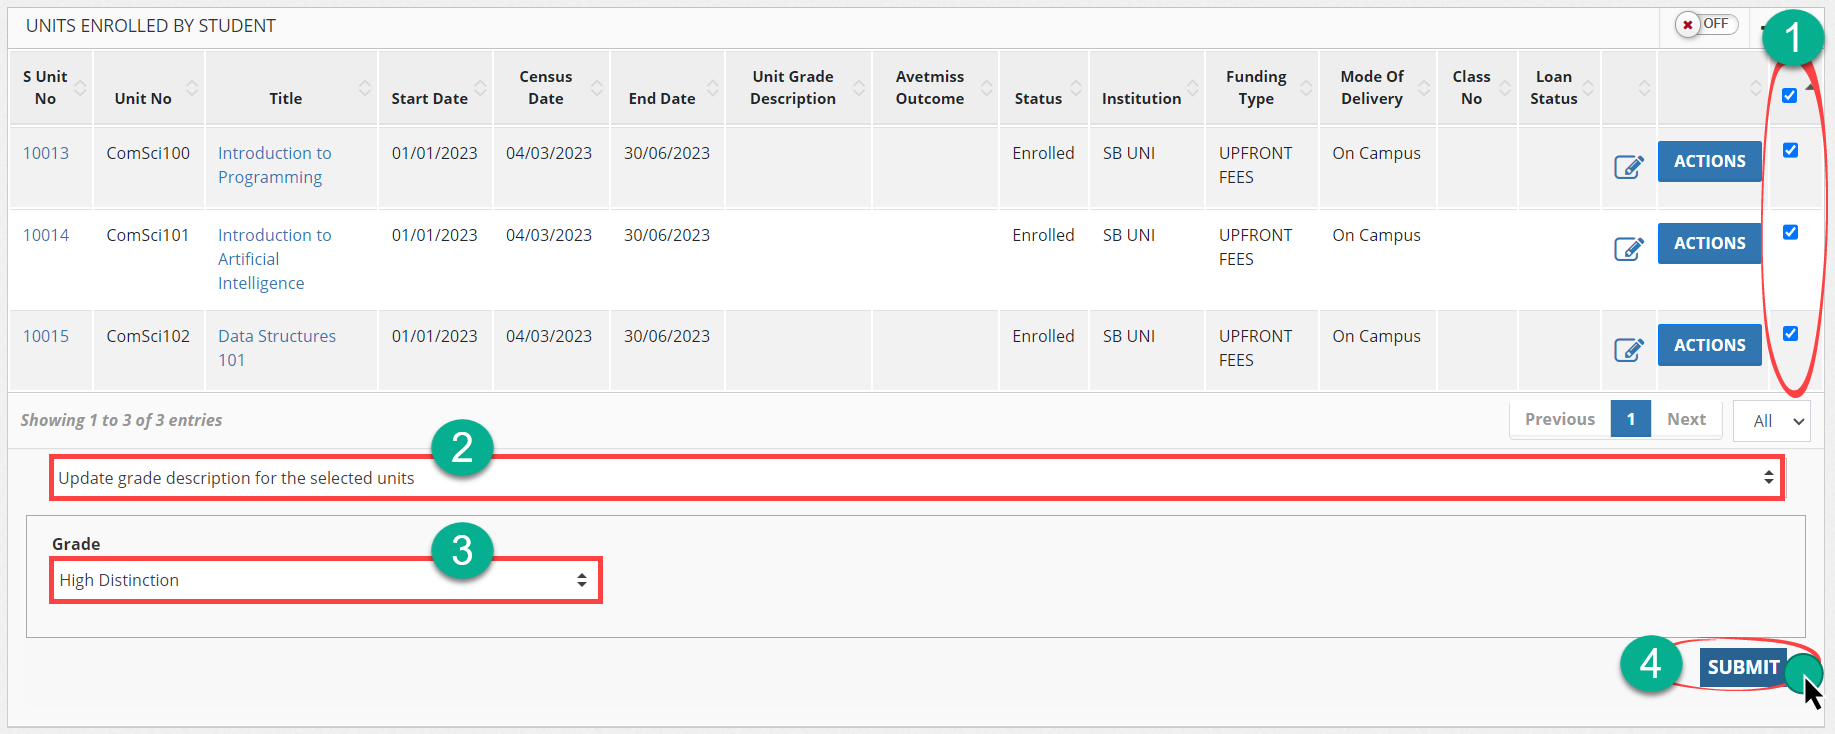Viewport: 1835px width, 734px height.
Task: Open ACTIONS menu for ComSci102
Action: point(1709,345)
